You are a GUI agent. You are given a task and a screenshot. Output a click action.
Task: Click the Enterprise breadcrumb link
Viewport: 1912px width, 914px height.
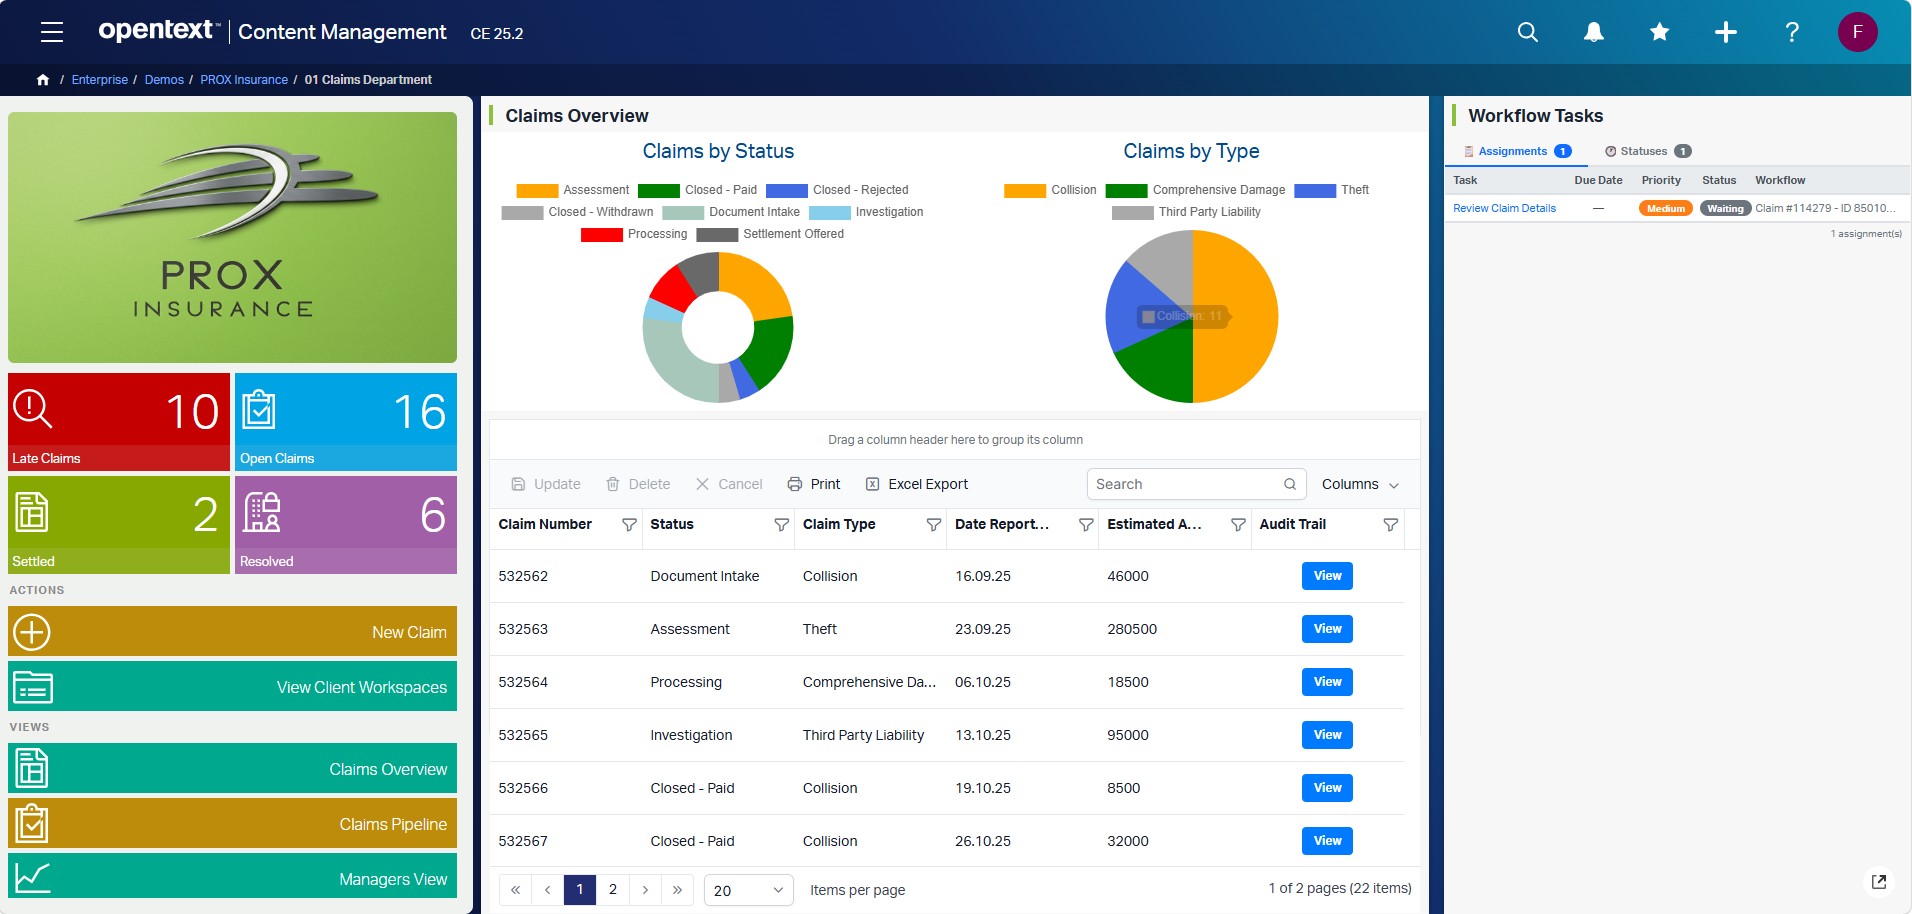click(100, 80)
